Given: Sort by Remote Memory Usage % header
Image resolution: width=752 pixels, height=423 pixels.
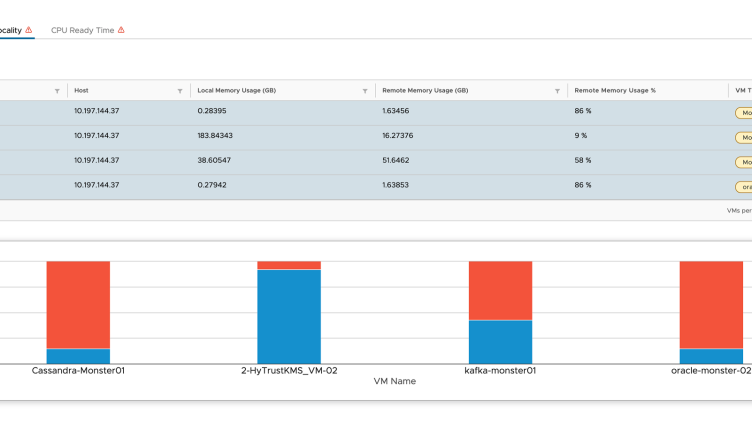Looking at the screenshot, I should 615,90.
